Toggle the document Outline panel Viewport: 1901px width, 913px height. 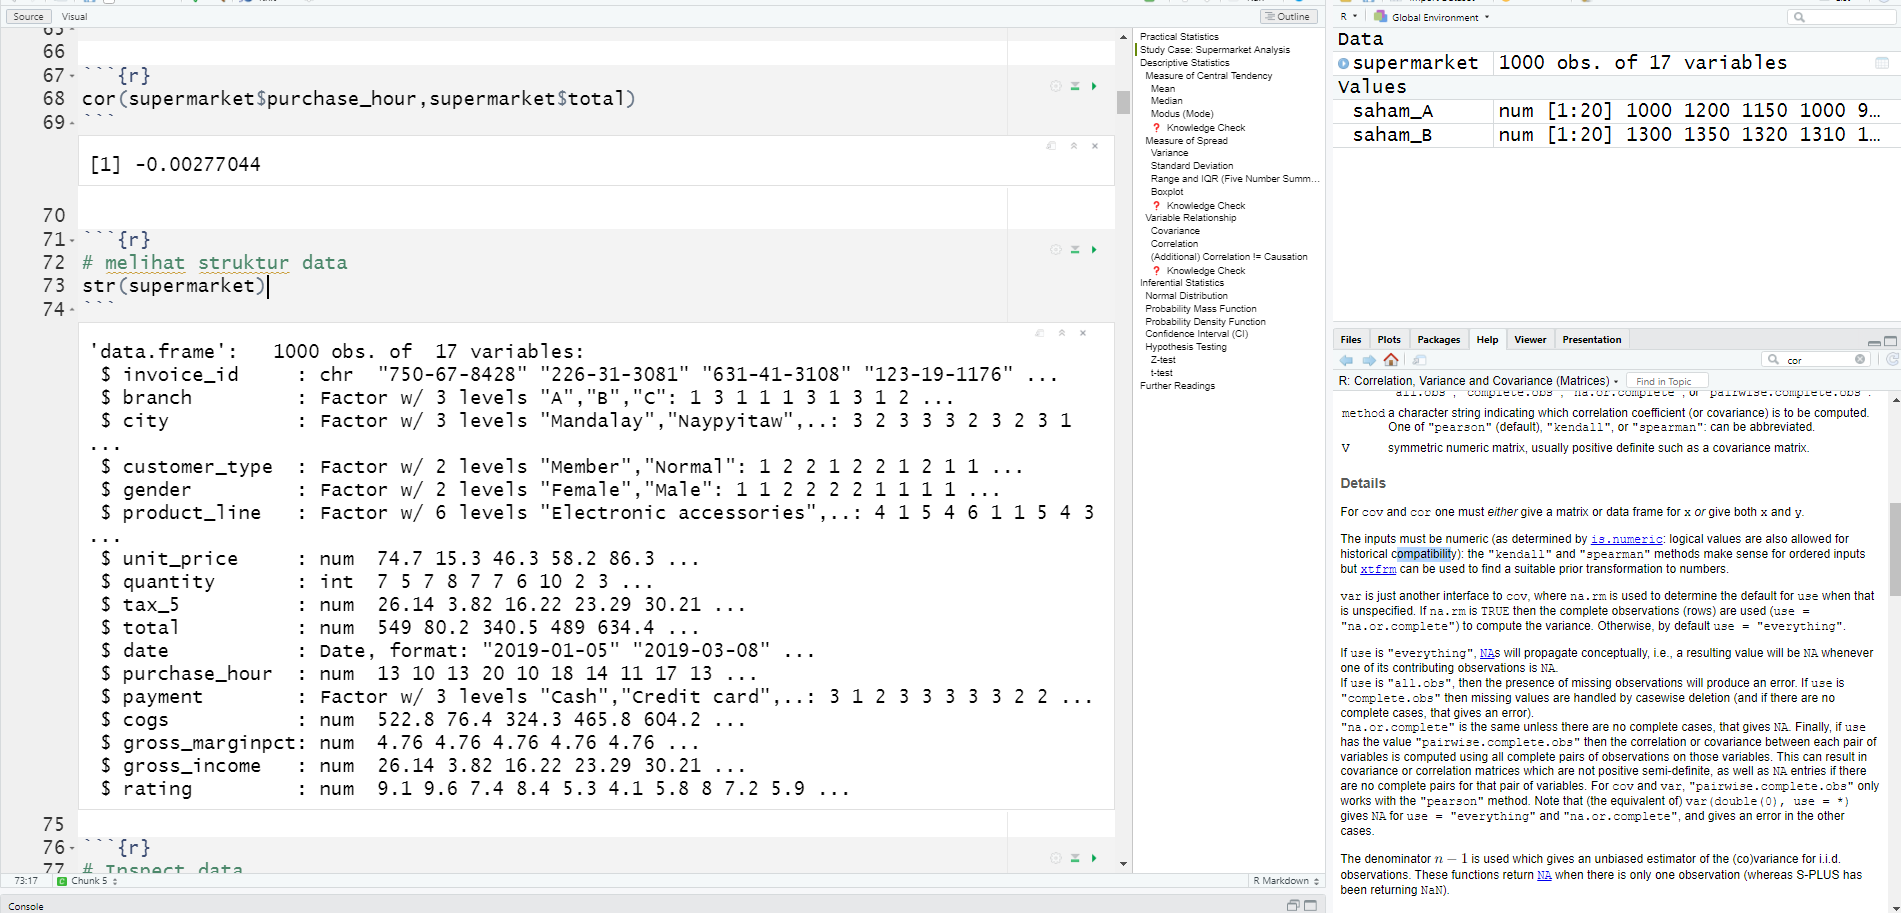point(1288,16)
